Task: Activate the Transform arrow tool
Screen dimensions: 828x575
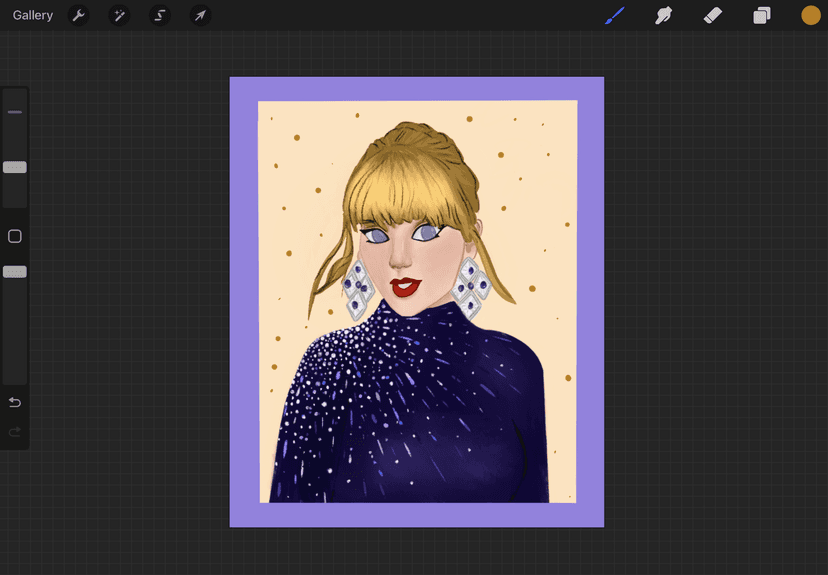Action: tap(201, 15)
